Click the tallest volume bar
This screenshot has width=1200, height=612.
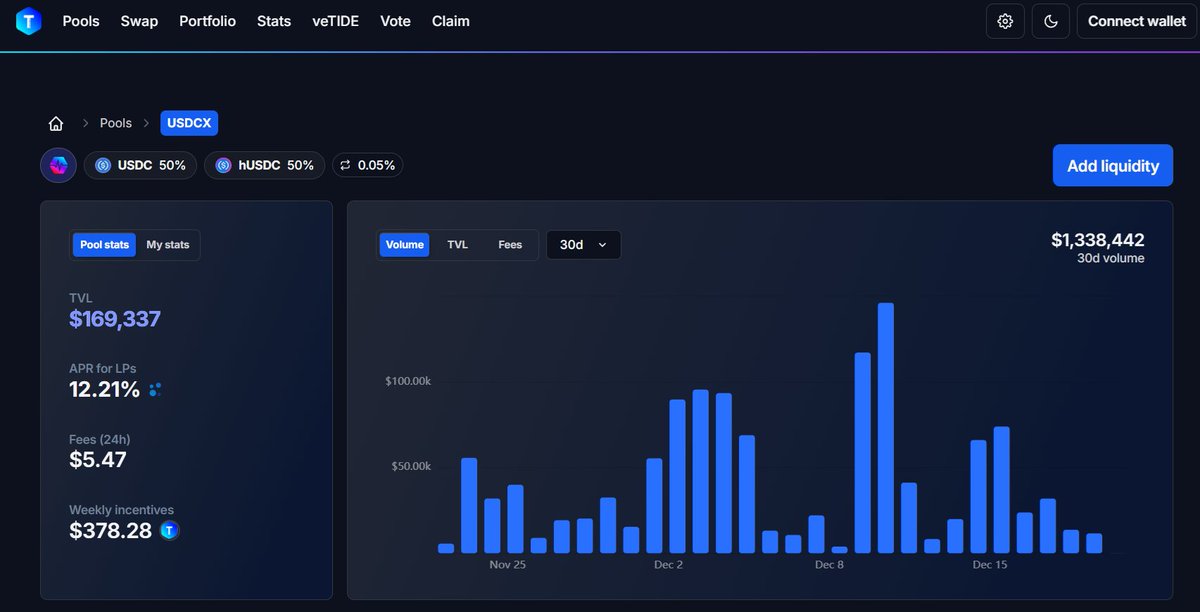tap(885, 428)
